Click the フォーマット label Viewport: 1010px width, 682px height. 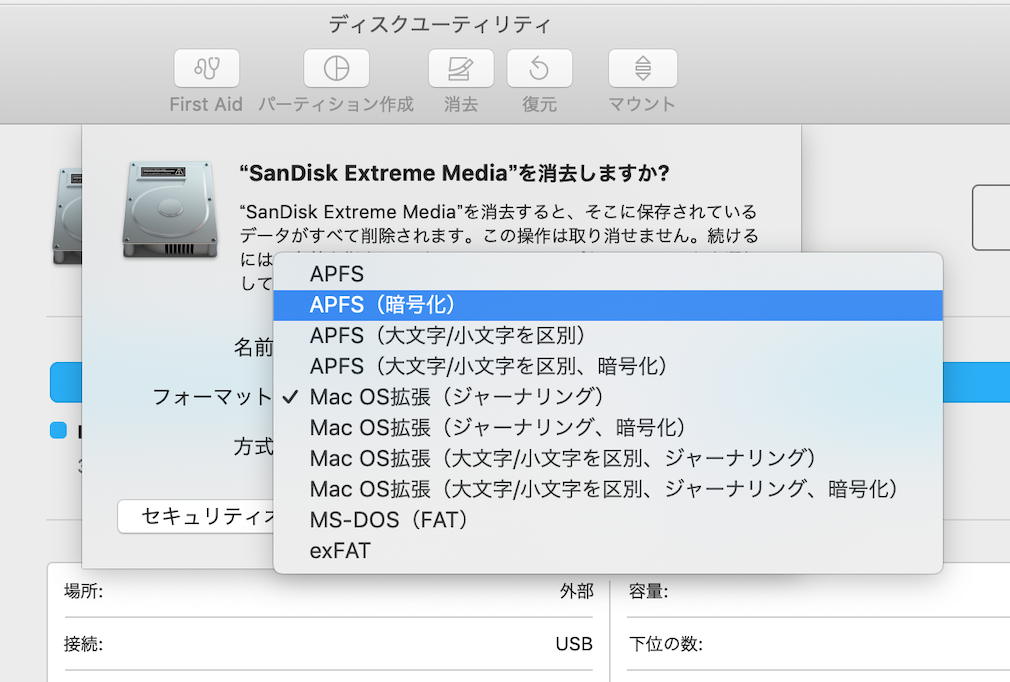[212, 397]
